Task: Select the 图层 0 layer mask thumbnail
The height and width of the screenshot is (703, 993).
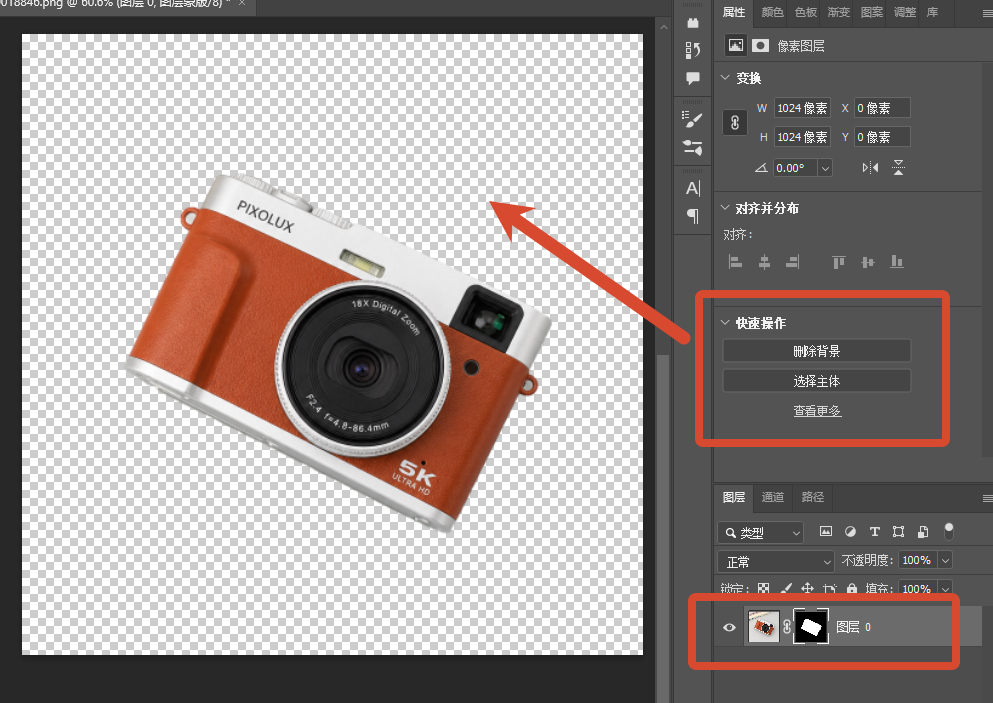Action: tap(811, 626)
